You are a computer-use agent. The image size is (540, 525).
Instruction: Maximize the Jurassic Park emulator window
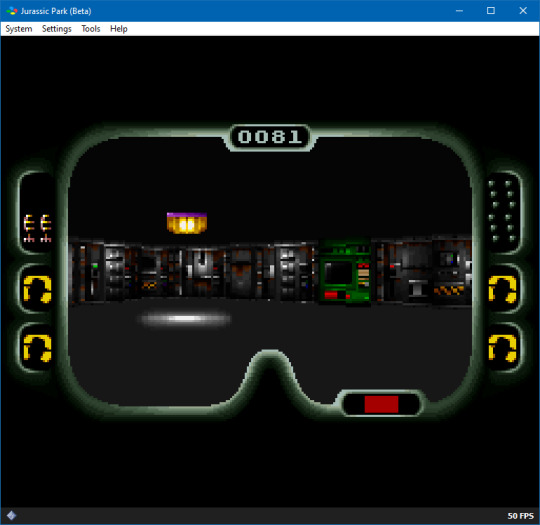(x=491, y=11)
